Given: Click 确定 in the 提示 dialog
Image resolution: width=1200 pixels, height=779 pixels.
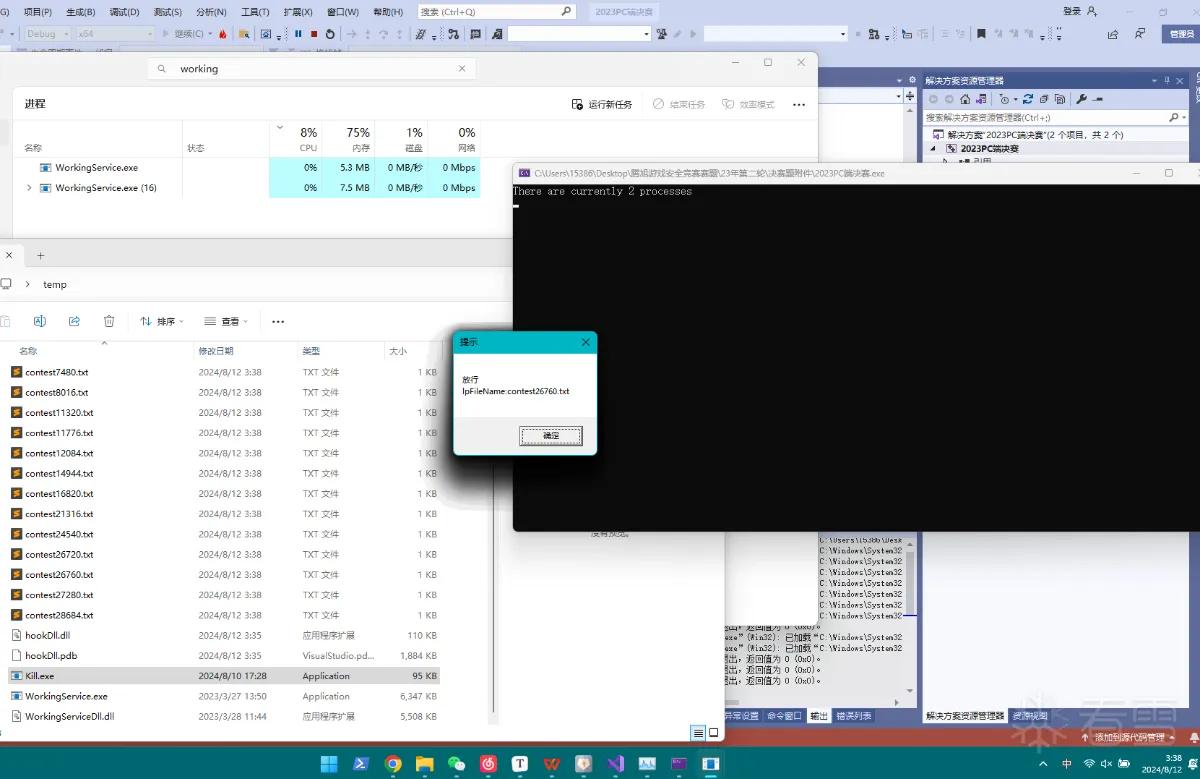Looking at the screenshot, I should coord(551,436).
